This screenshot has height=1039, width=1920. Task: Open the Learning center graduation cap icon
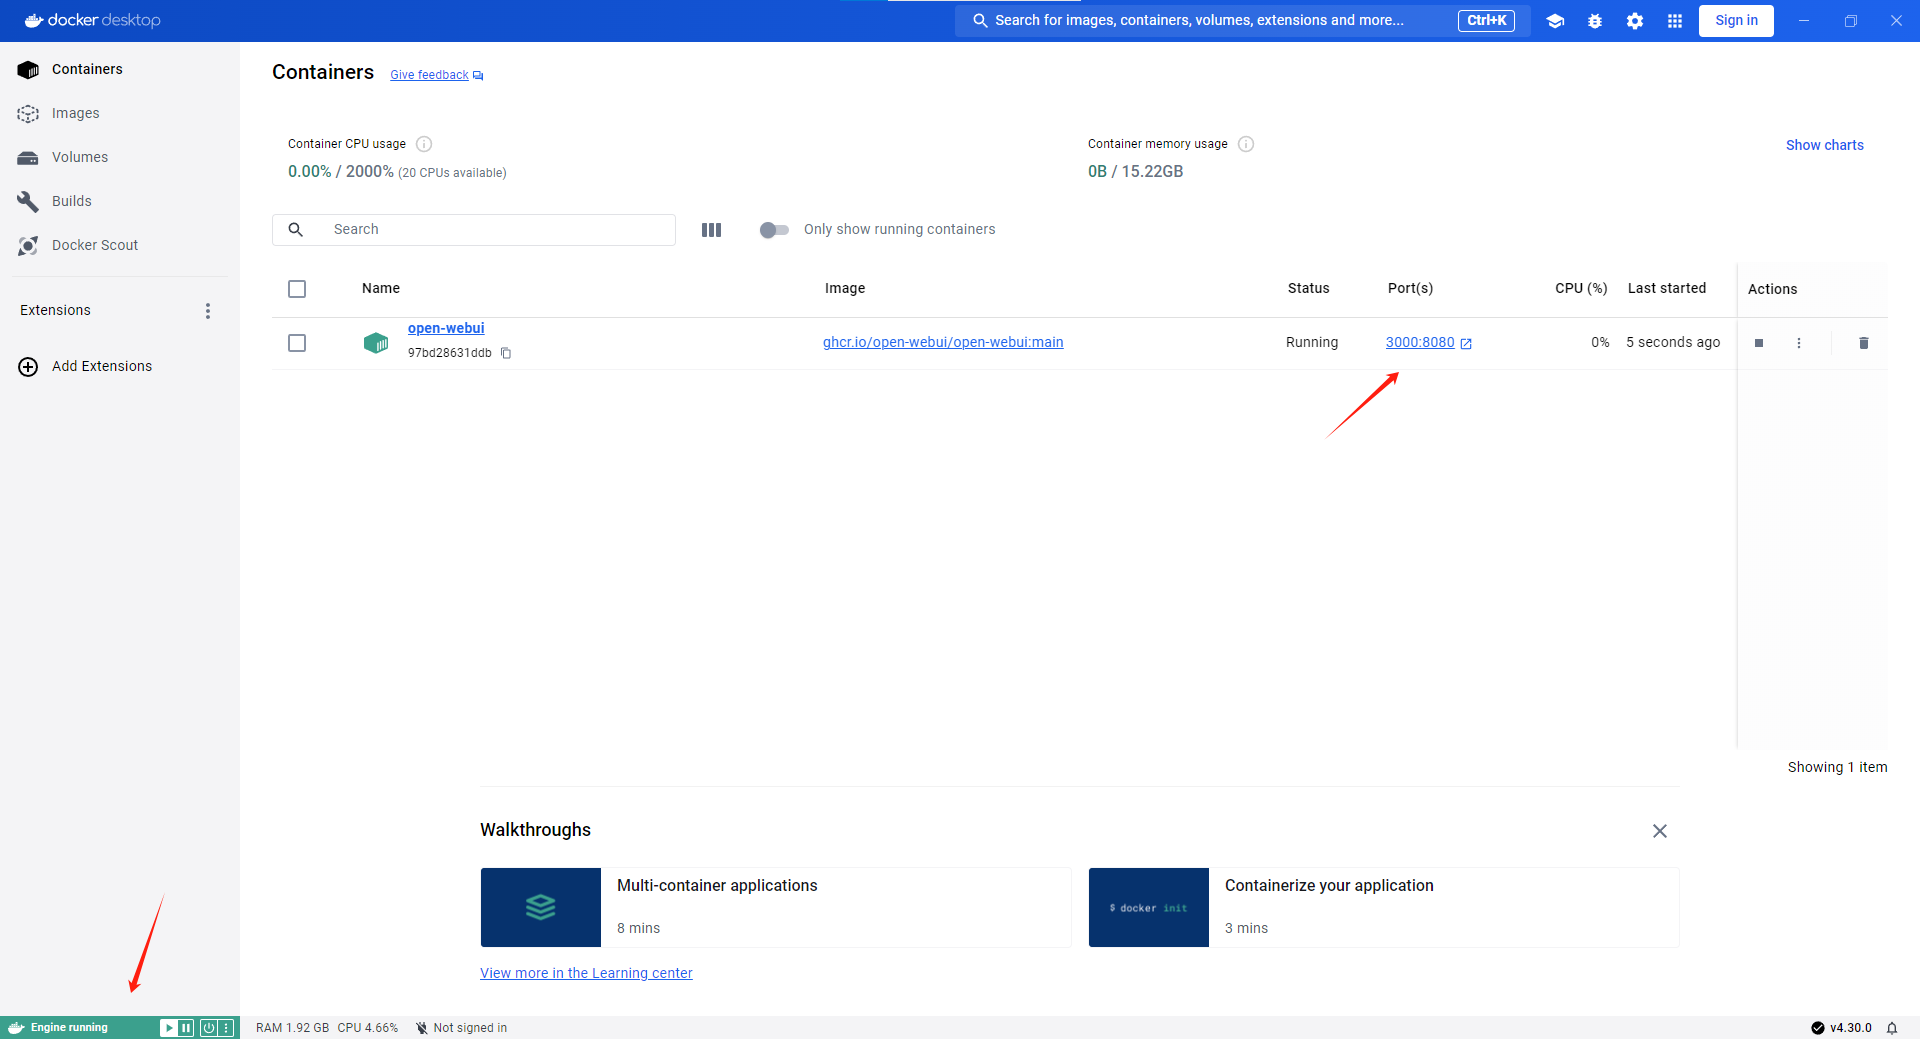point(1555,21)
